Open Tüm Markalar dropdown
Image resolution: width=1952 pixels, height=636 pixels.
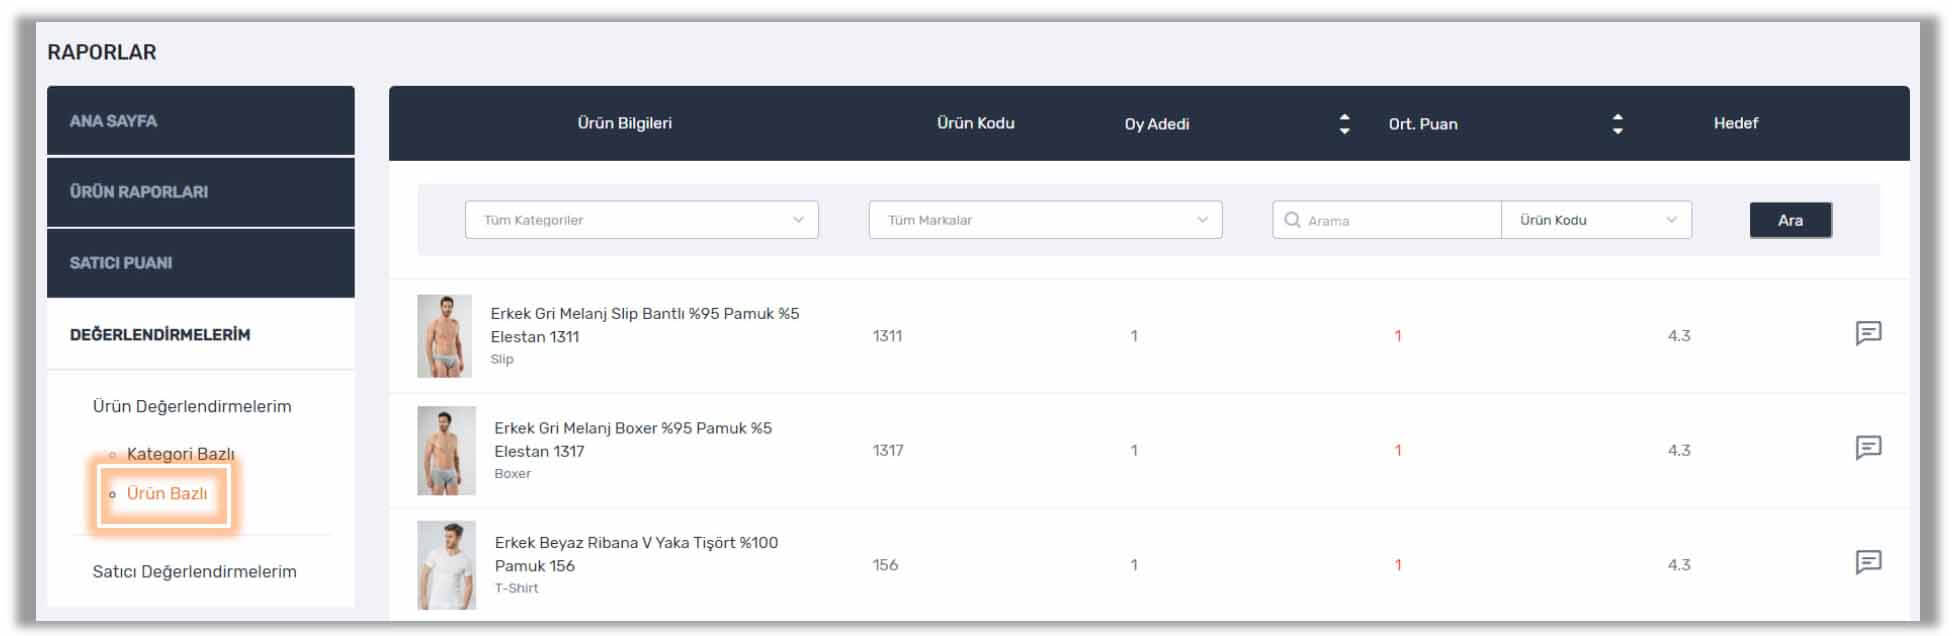[1045, 220]
